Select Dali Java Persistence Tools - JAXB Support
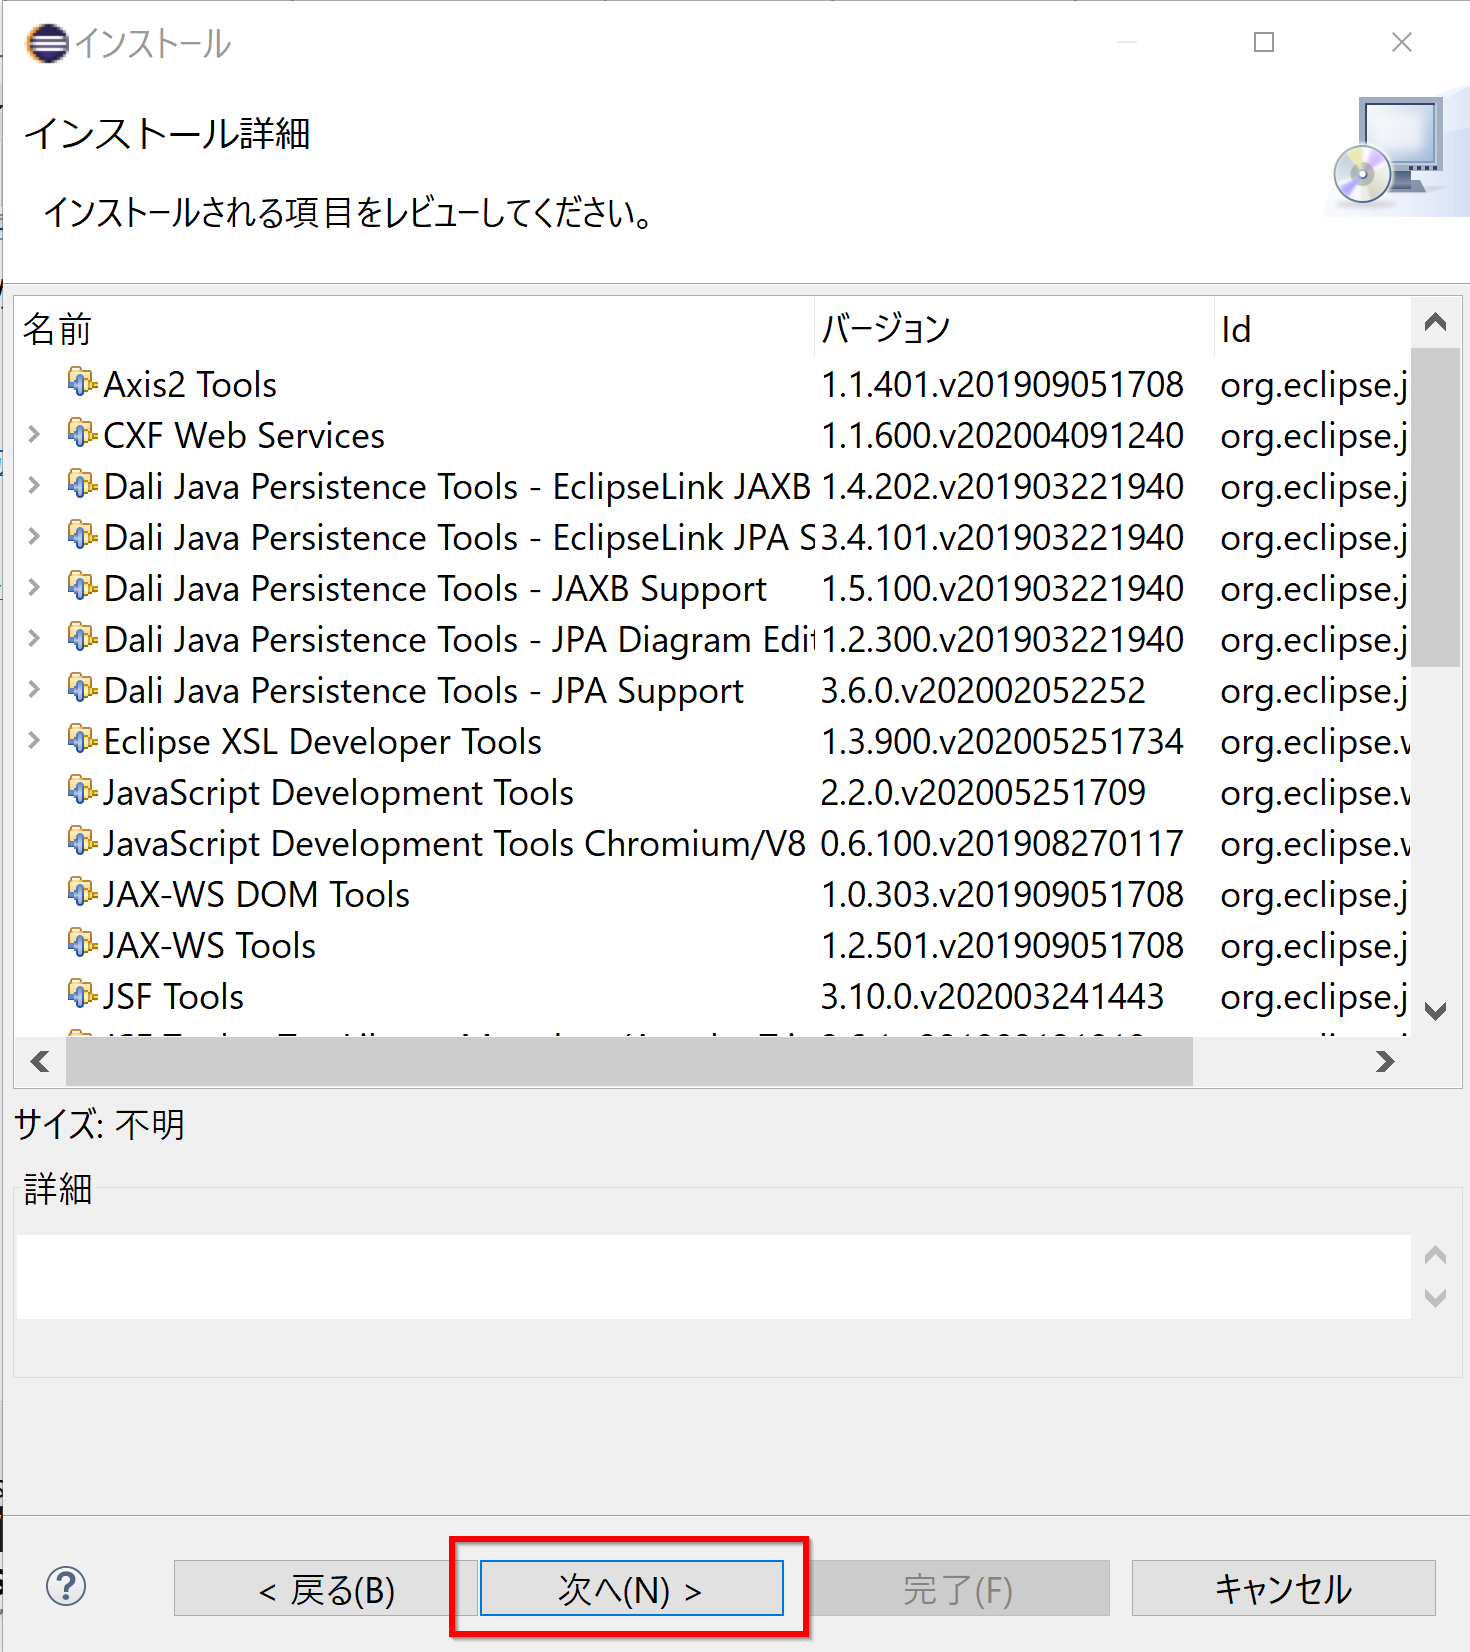This screenshot has width=1470, height=1652. [x=713, y=589]
